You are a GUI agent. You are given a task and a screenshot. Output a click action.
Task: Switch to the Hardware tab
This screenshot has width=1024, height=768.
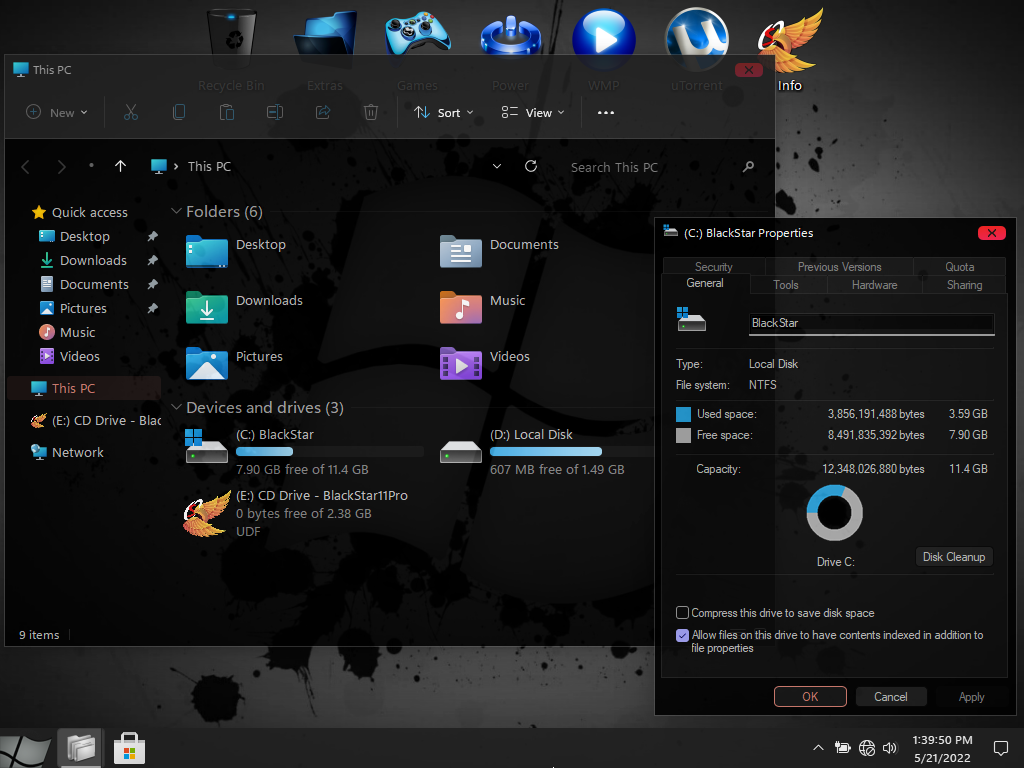tap(874, 285)
